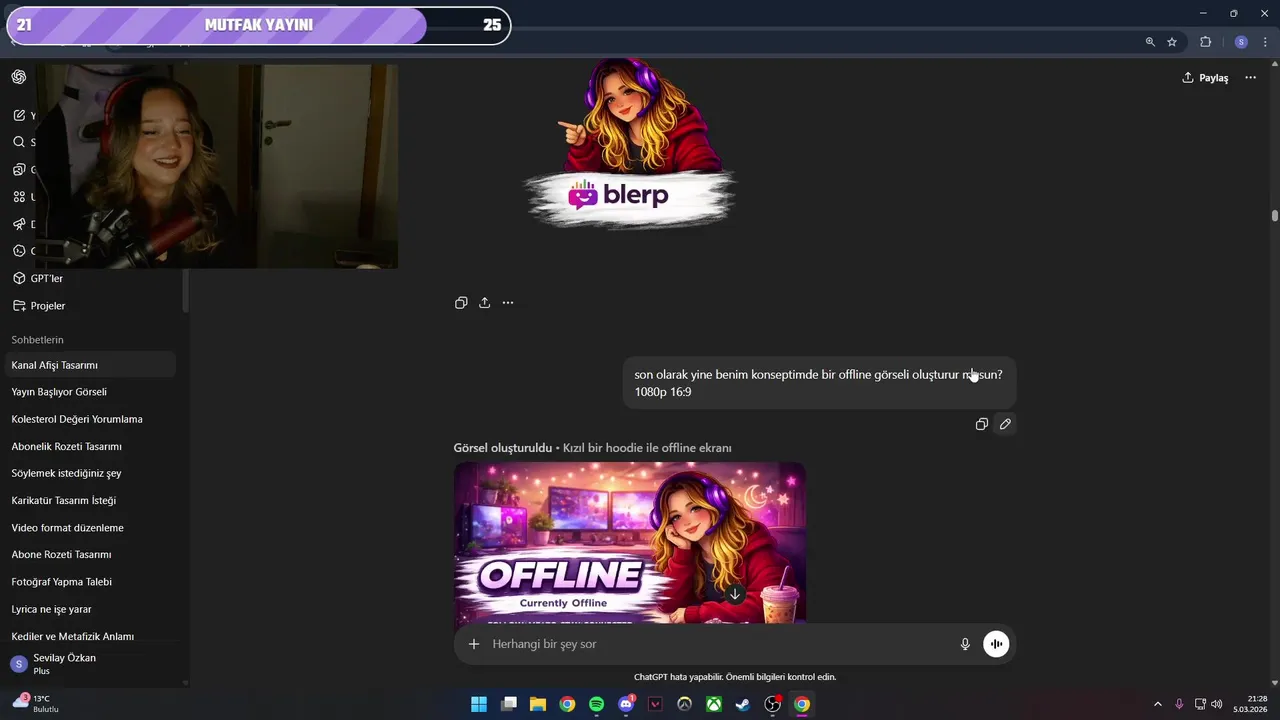Open the Fotoğraf Yapma Talebi chat
Image resolution: width=1280 pixels, height=720 pixels.
click(x=90, y=581)
